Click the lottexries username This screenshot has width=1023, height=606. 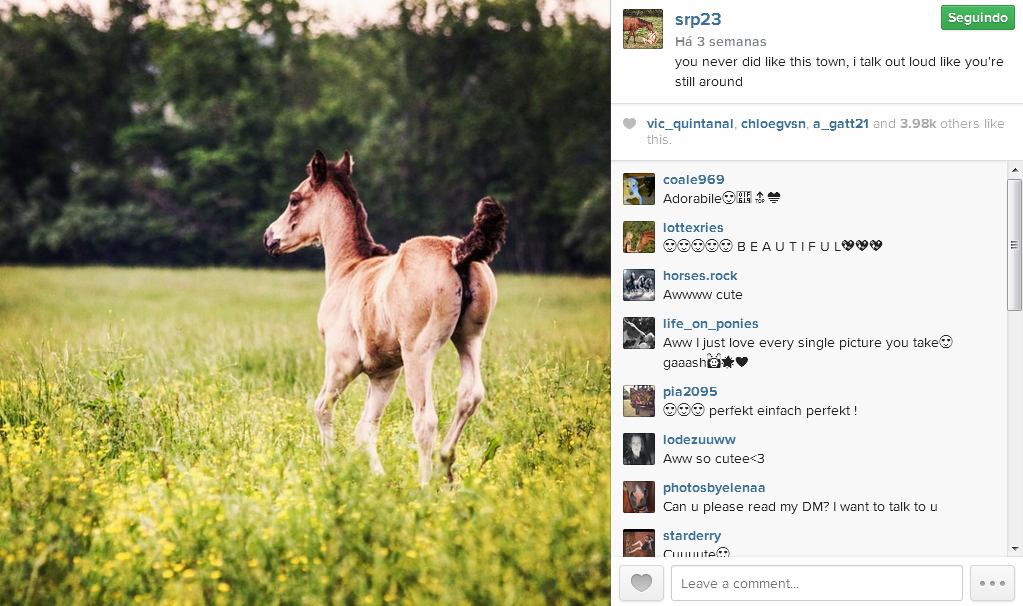tap(693, 228)
